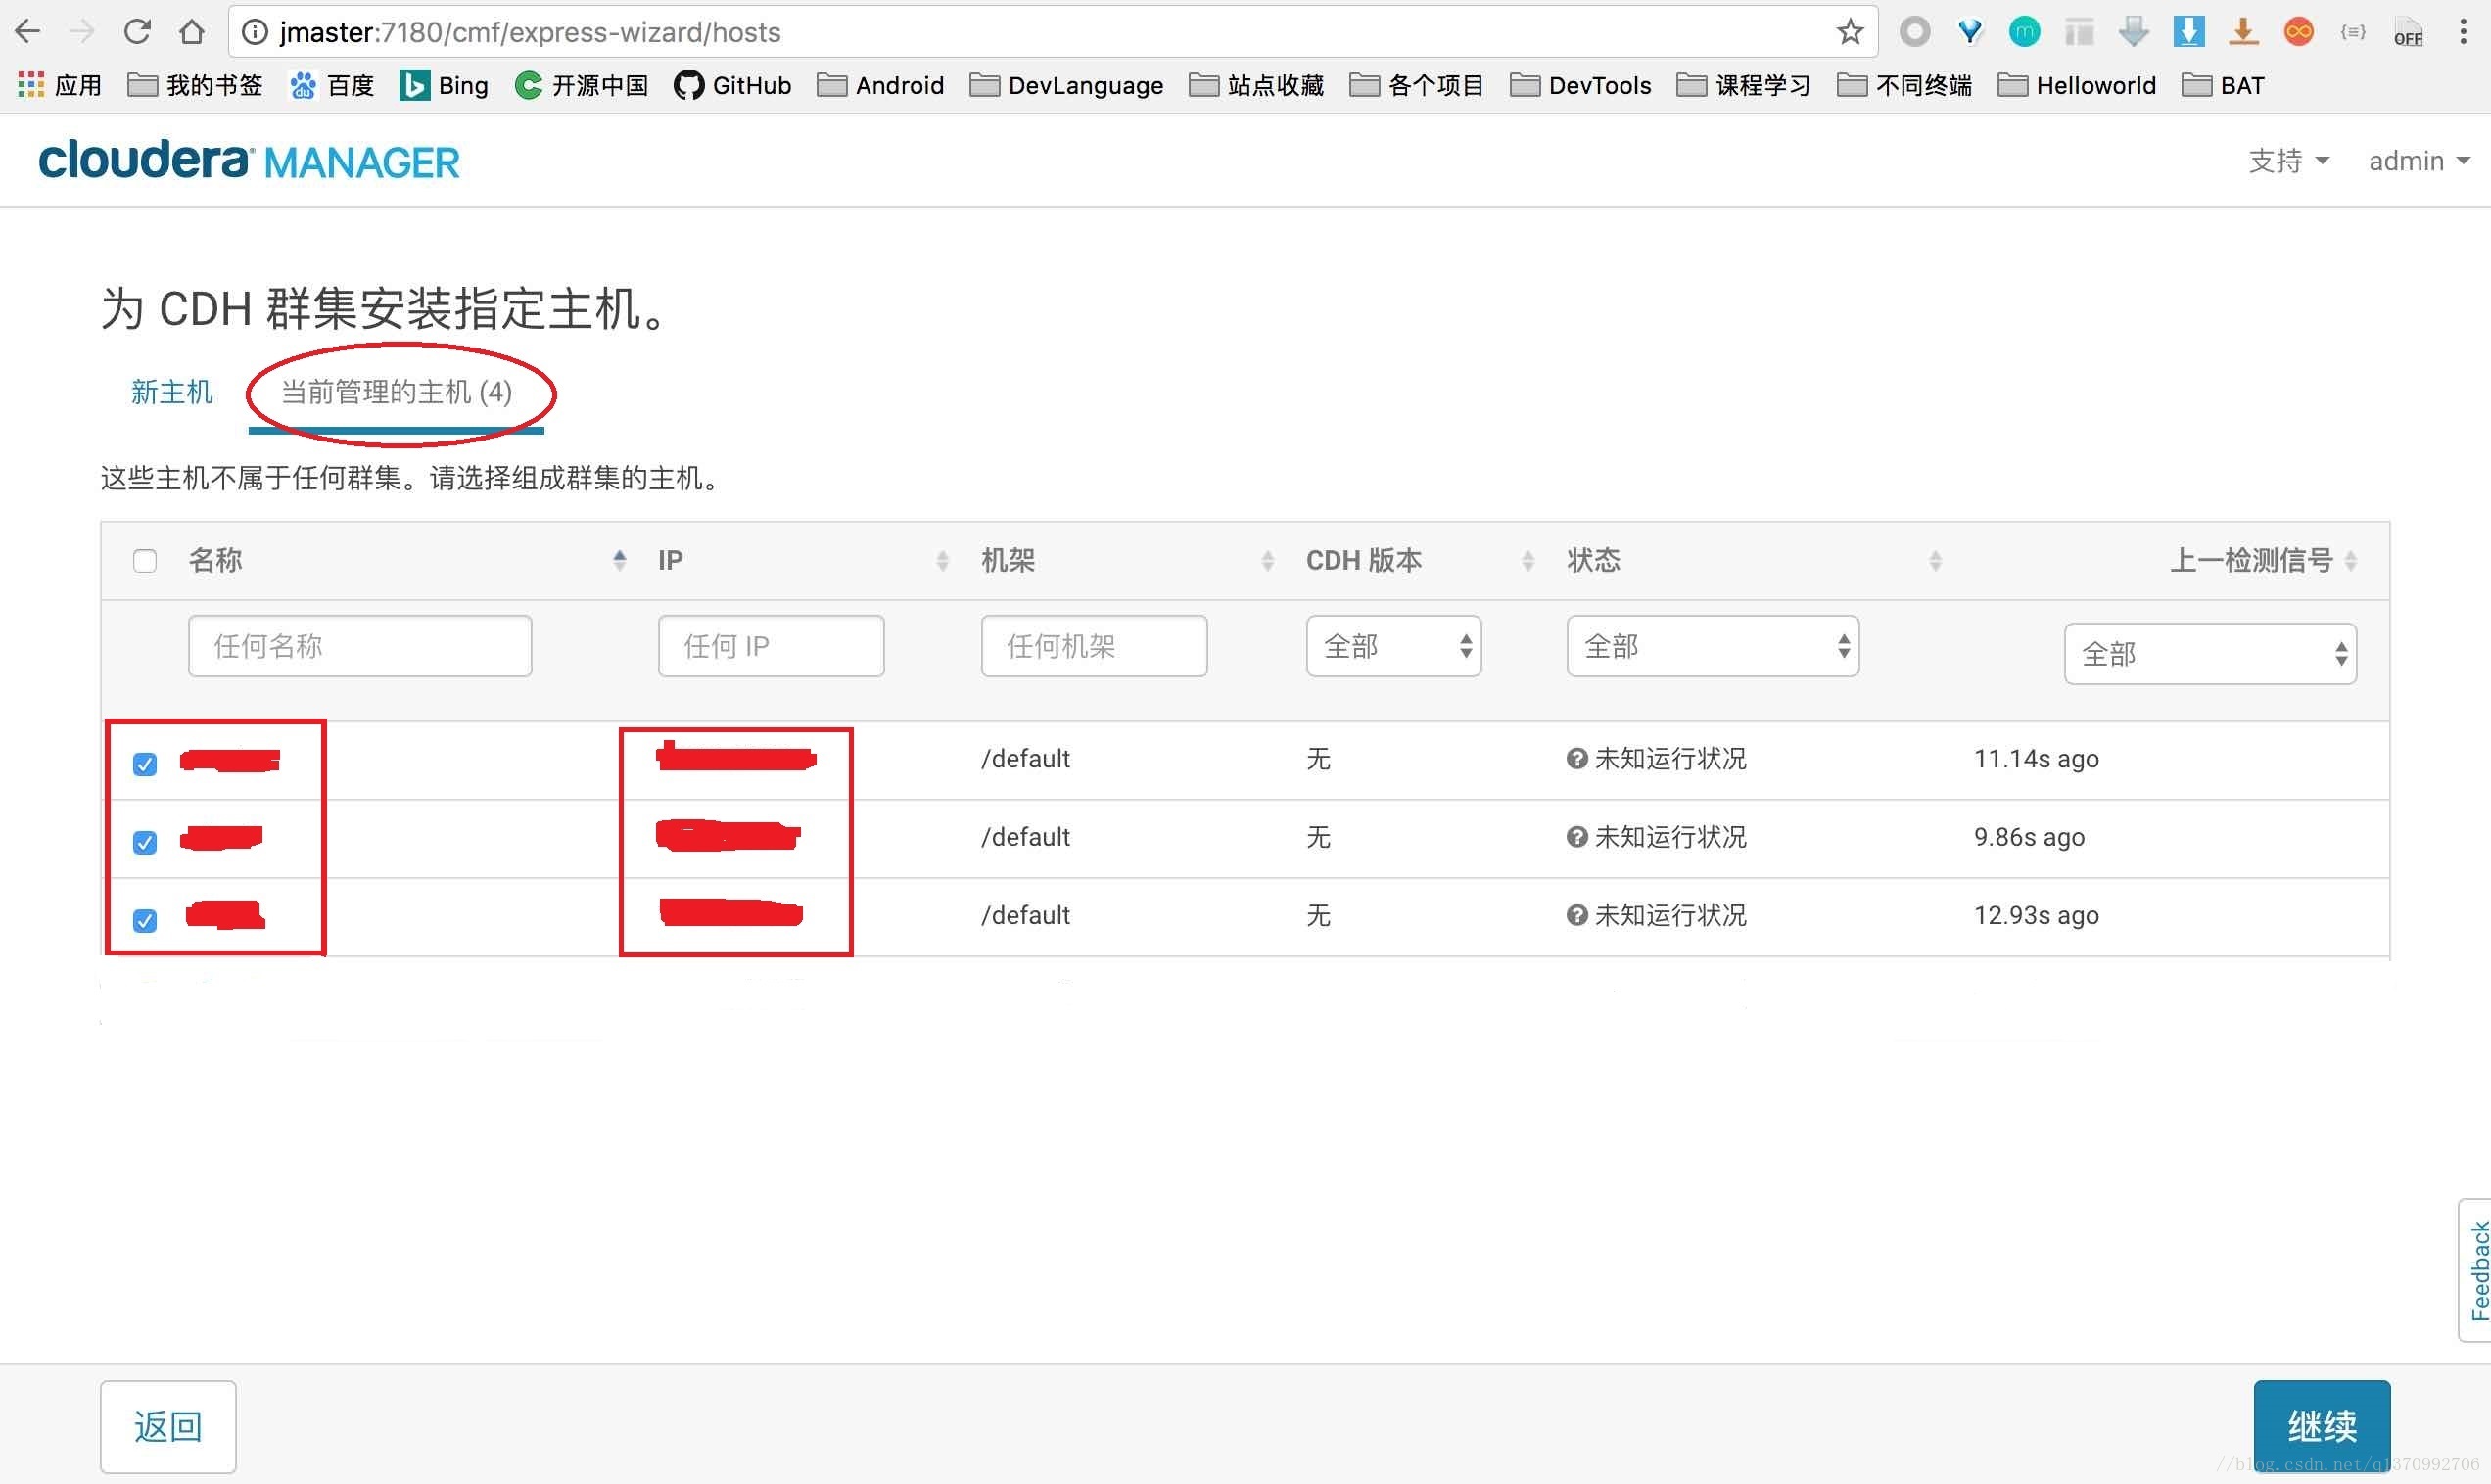Switch to the 新主机 tab
The width and height of the screenshot is (2491, 1484).
[x=172, y=392]
